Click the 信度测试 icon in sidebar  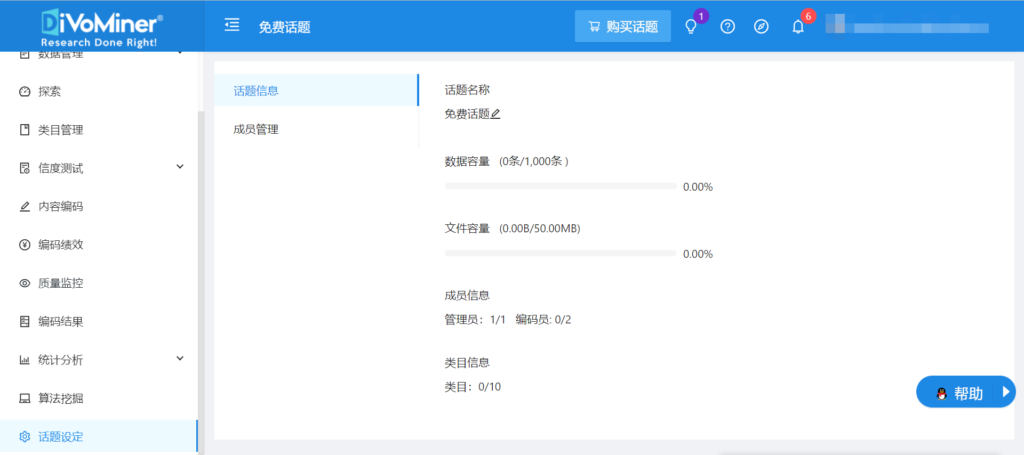pyautogui.click(x=25, y=168)
